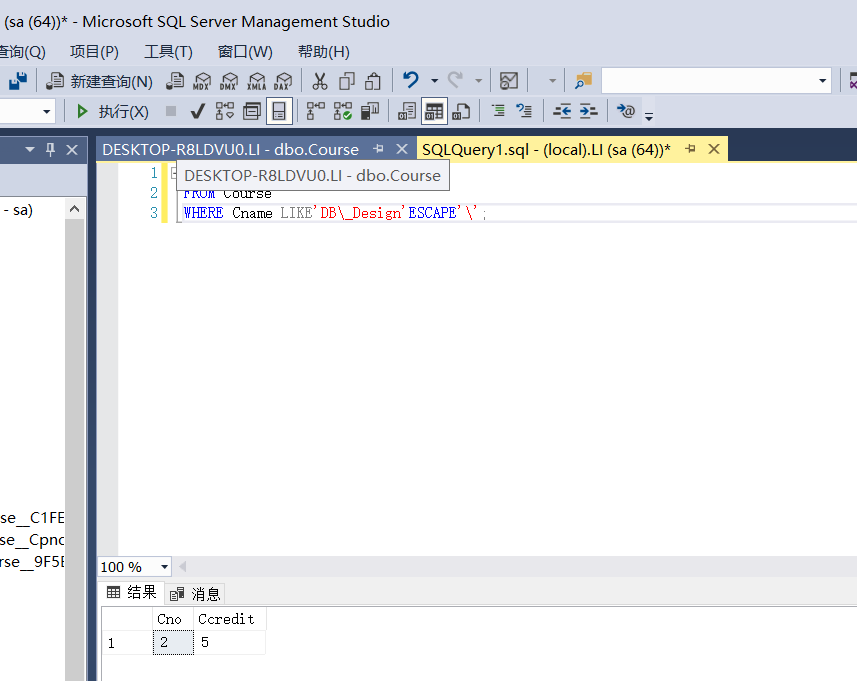Execute the query with 执行(X)
The height and width of the screenshot is (681, 857).
point(112,111)
